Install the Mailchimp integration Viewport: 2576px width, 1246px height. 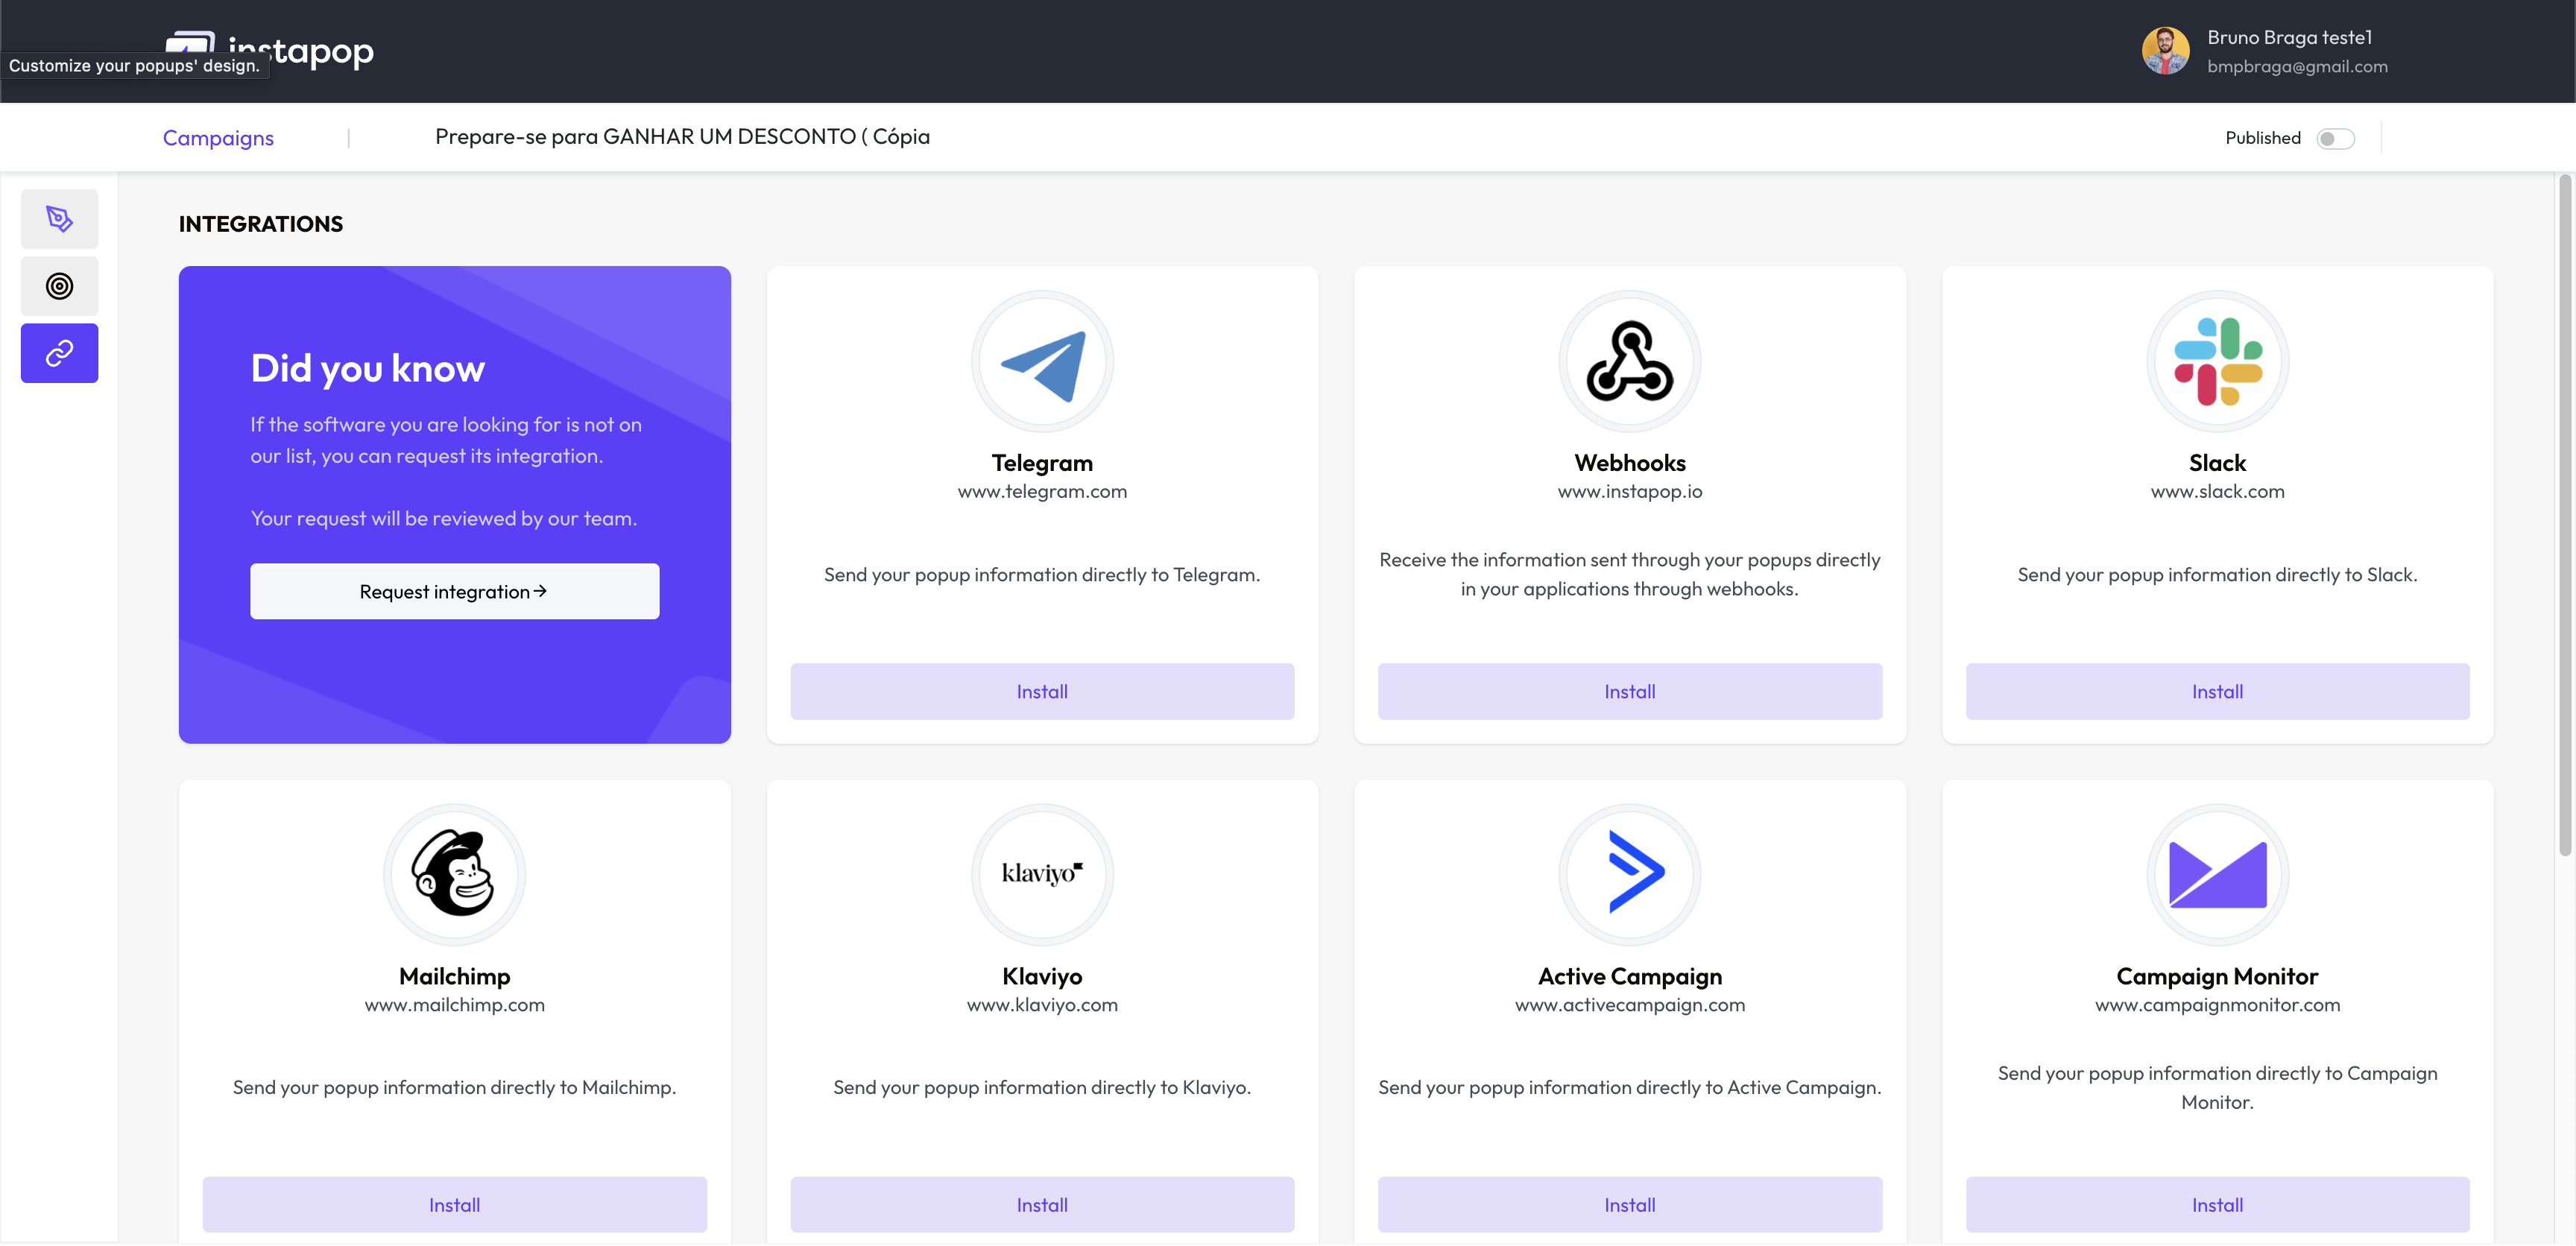(454, 1204)
